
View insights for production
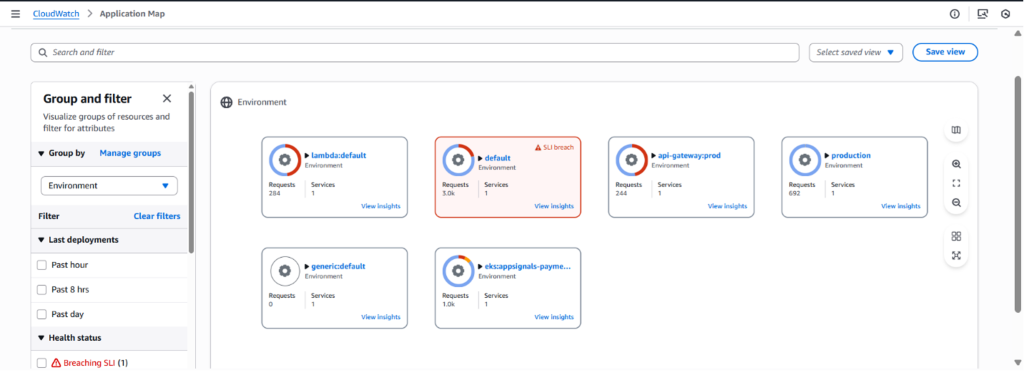pos(901,206)
